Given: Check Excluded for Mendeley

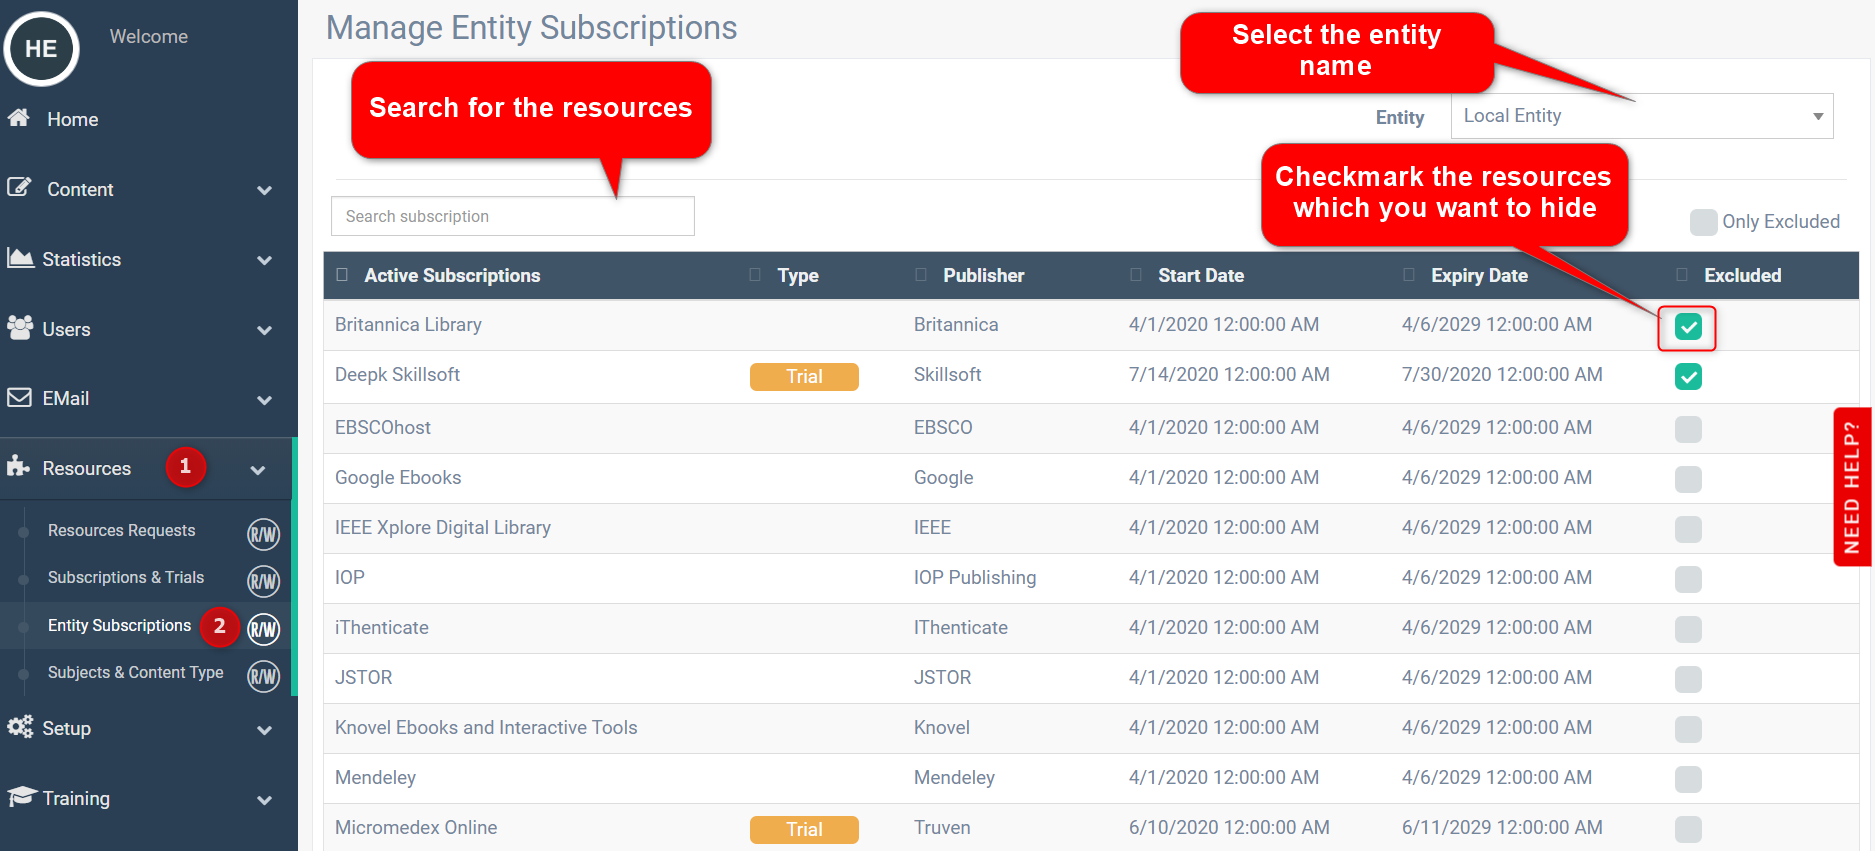Looking at the screenshot, I should (x=1688, y=779).
